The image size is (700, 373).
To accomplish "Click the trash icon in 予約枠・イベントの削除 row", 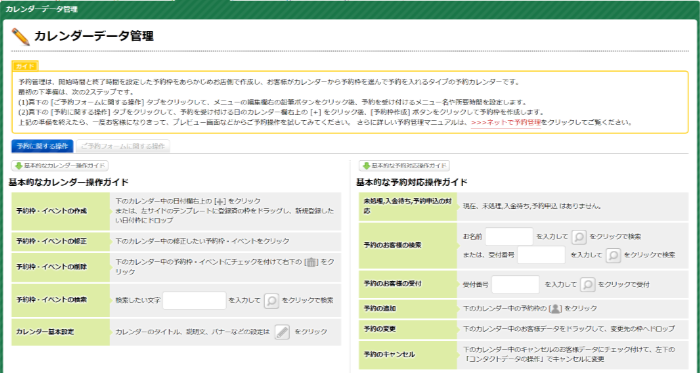I will pos(311,262).
